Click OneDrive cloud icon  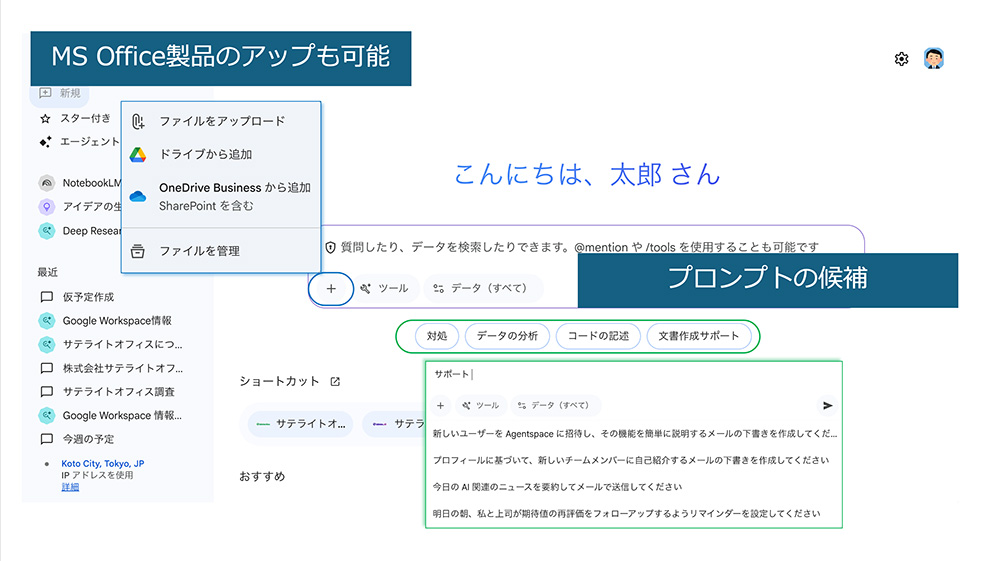tap(138, 196)
